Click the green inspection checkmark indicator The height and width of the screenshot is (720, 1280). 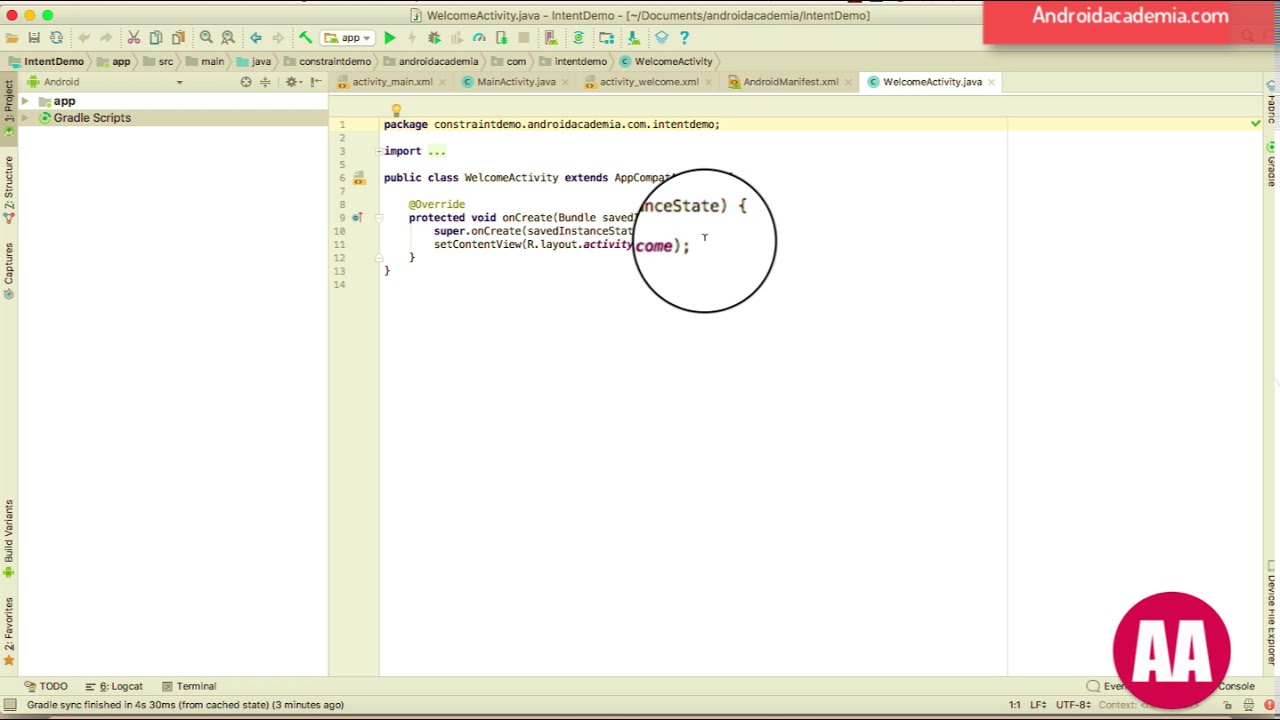(x=1256, y=123)
